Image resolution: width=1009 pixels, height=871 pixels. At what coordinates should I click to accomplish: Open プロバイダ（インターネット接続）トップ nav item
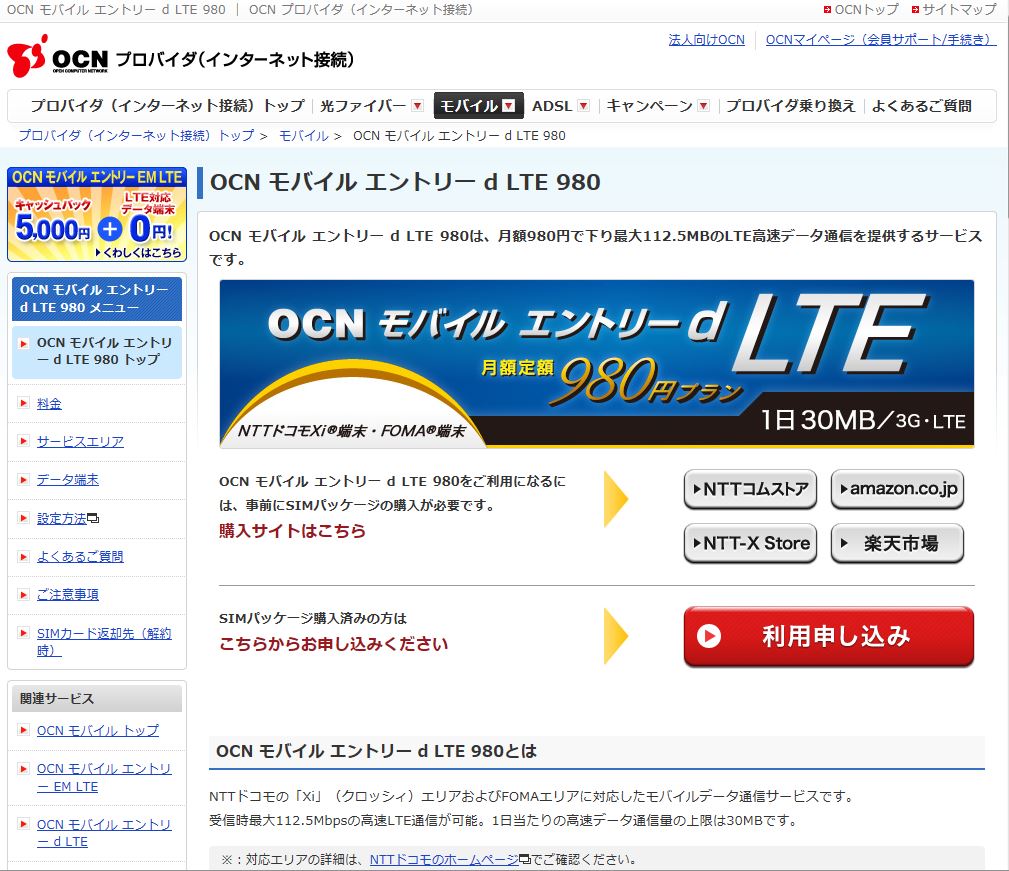click(167, 105)
